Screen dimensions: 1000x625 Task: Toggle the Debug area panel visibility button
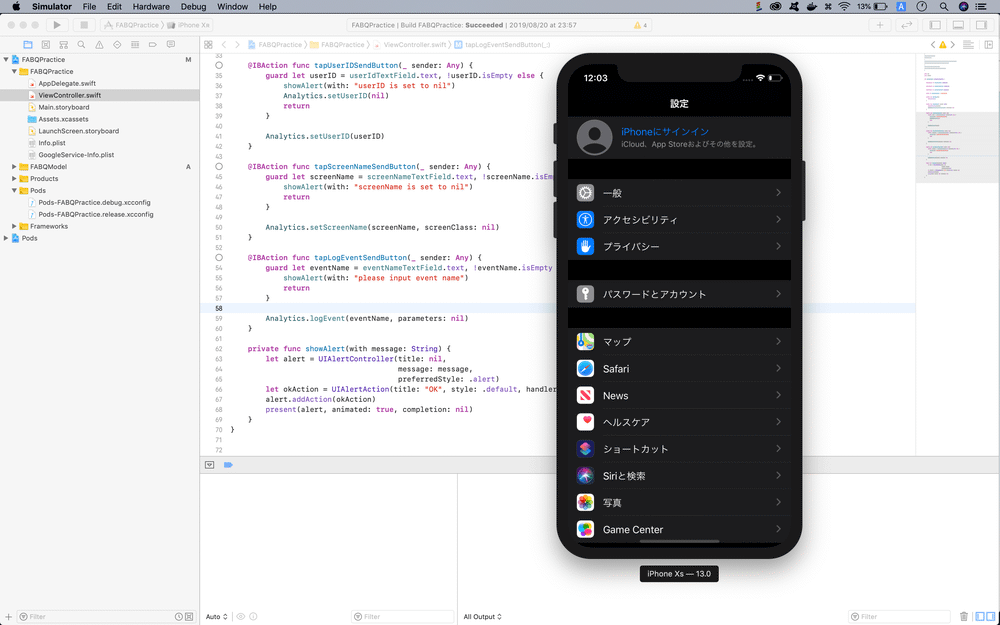pyautogui.click(x=958, y=25)
